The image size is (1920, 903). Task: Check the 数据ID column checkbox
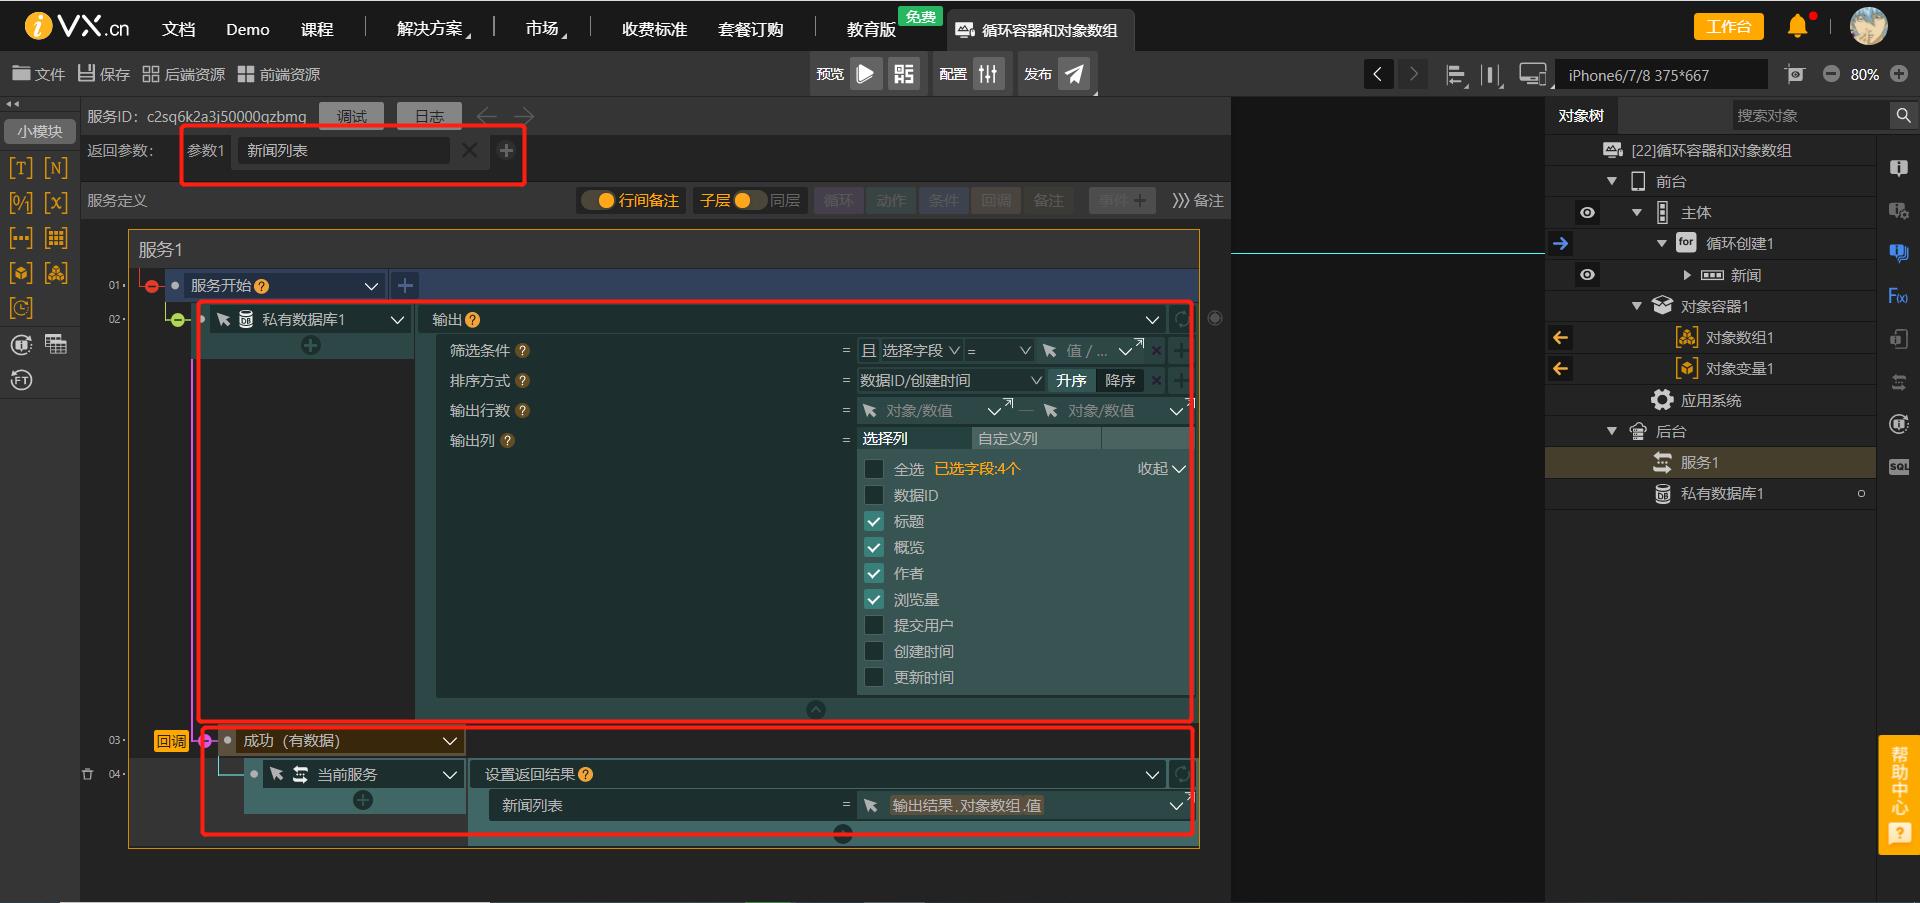[x=874, y=495]
